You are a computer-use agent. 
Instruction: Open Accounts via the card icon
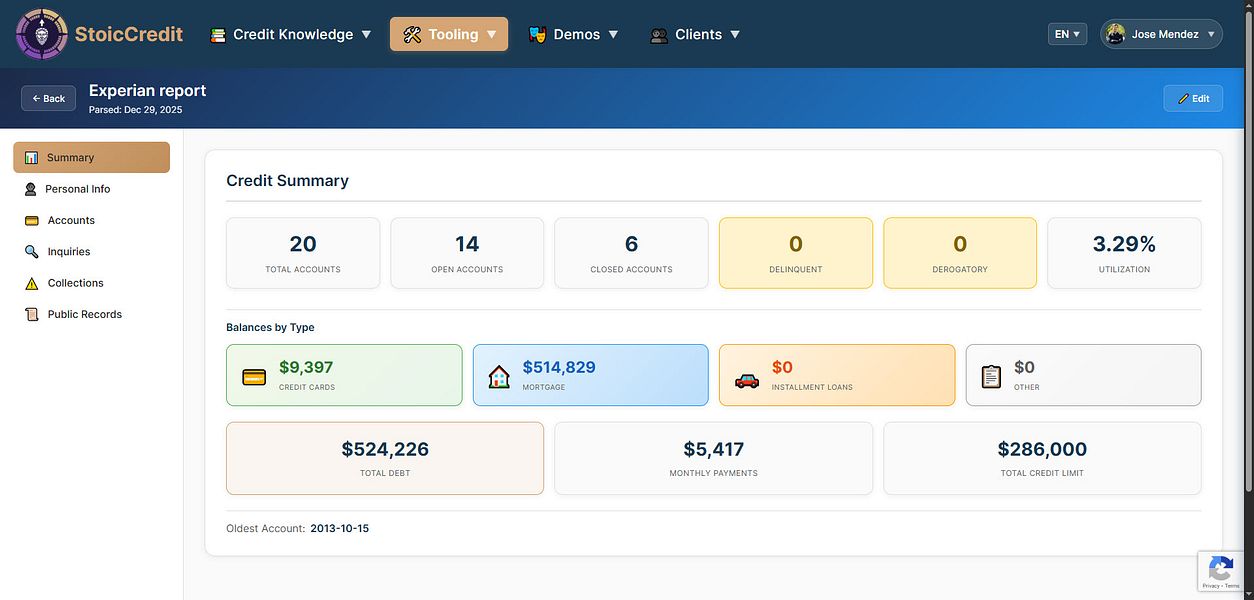point(29,220)
